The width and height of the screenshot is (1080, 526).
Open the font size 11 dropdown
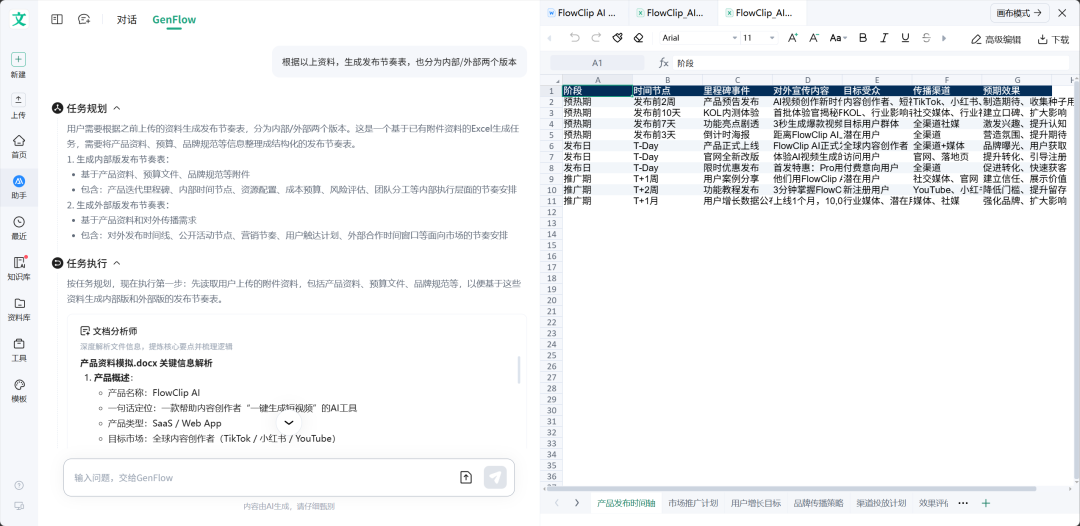[759, 39]
